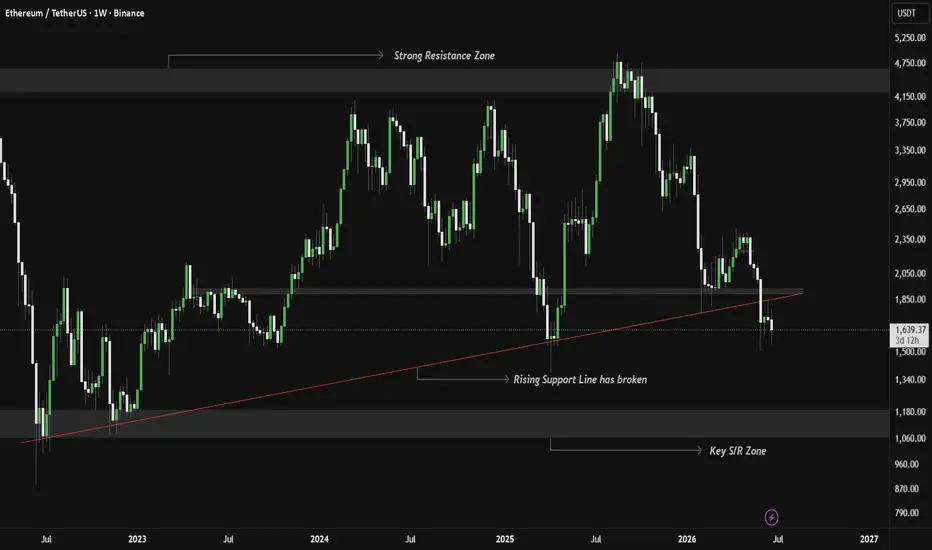The height and width of the screenshot is (550, 932).
Task: Click the 3,750.00 price axis label
Action: tap(910, 122)
